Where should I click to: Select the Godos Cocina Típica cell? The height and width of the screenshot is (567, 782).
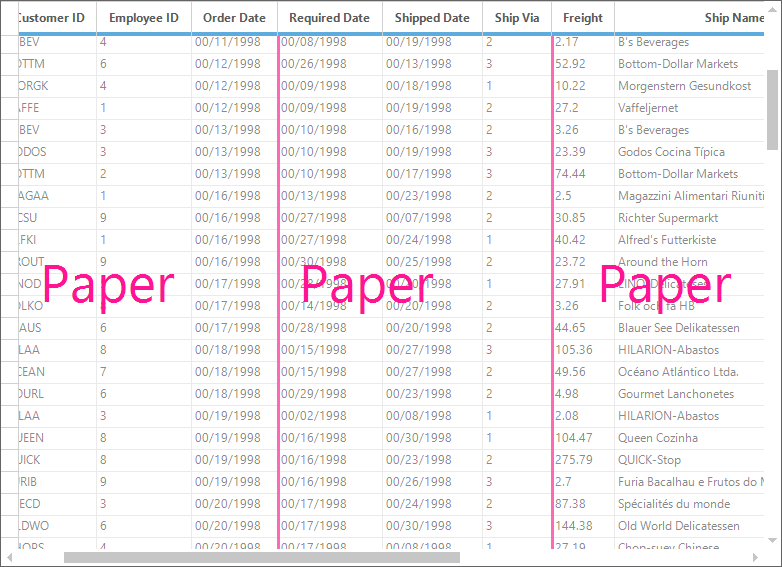click(689, 152)
